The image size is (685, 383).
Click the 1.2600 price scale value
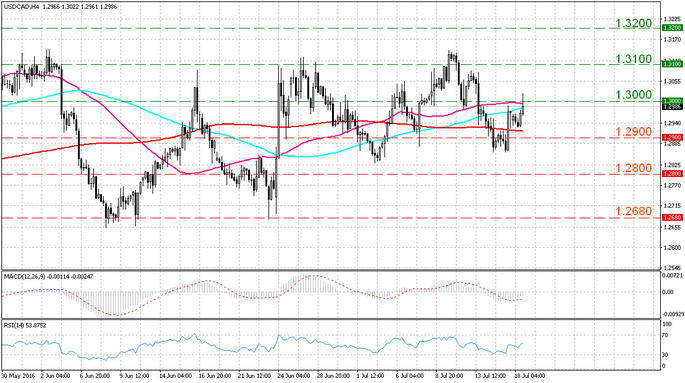point(672,248)
